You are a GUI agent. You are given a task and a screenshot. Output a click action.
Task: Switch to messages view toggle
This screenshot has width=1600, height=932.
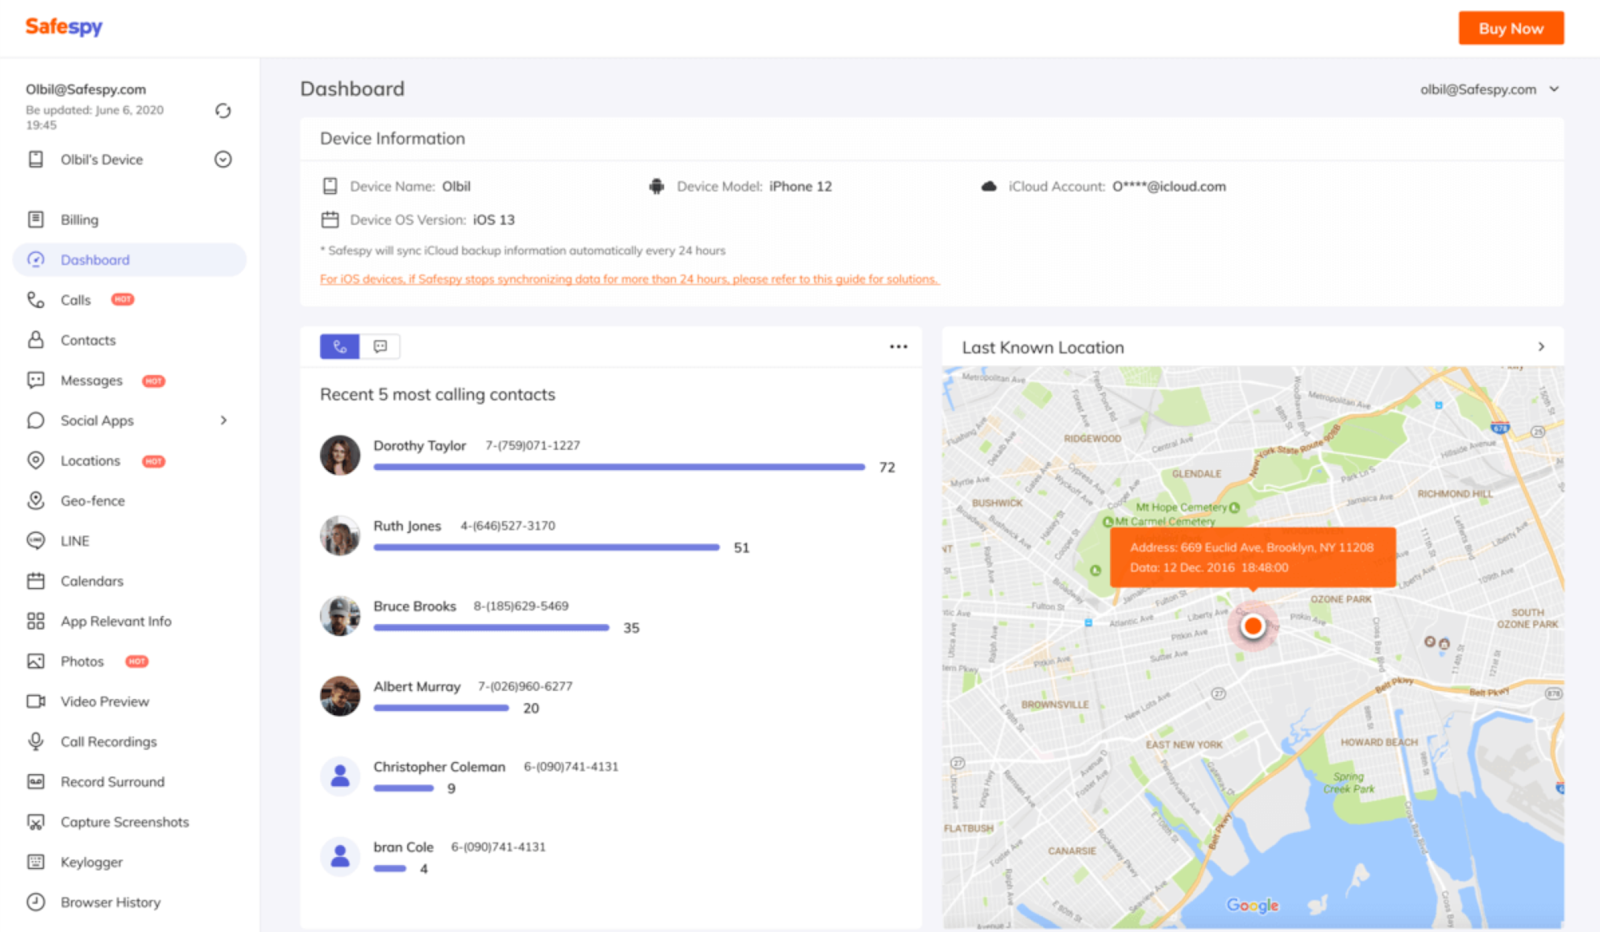(x=380, y=347)
